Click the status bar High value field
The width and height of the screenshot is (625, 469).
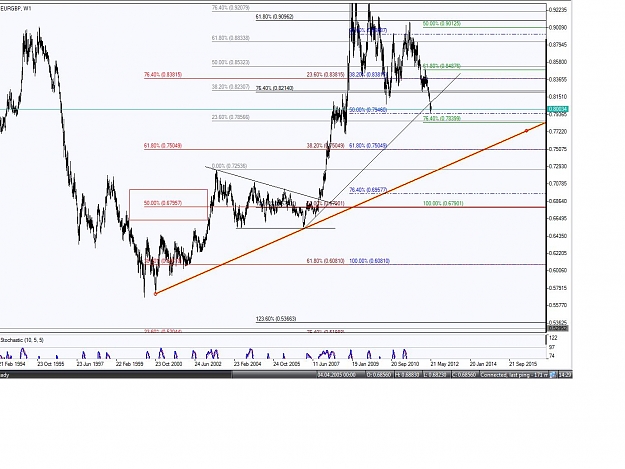pyautogui.click(x=409, y=375)
